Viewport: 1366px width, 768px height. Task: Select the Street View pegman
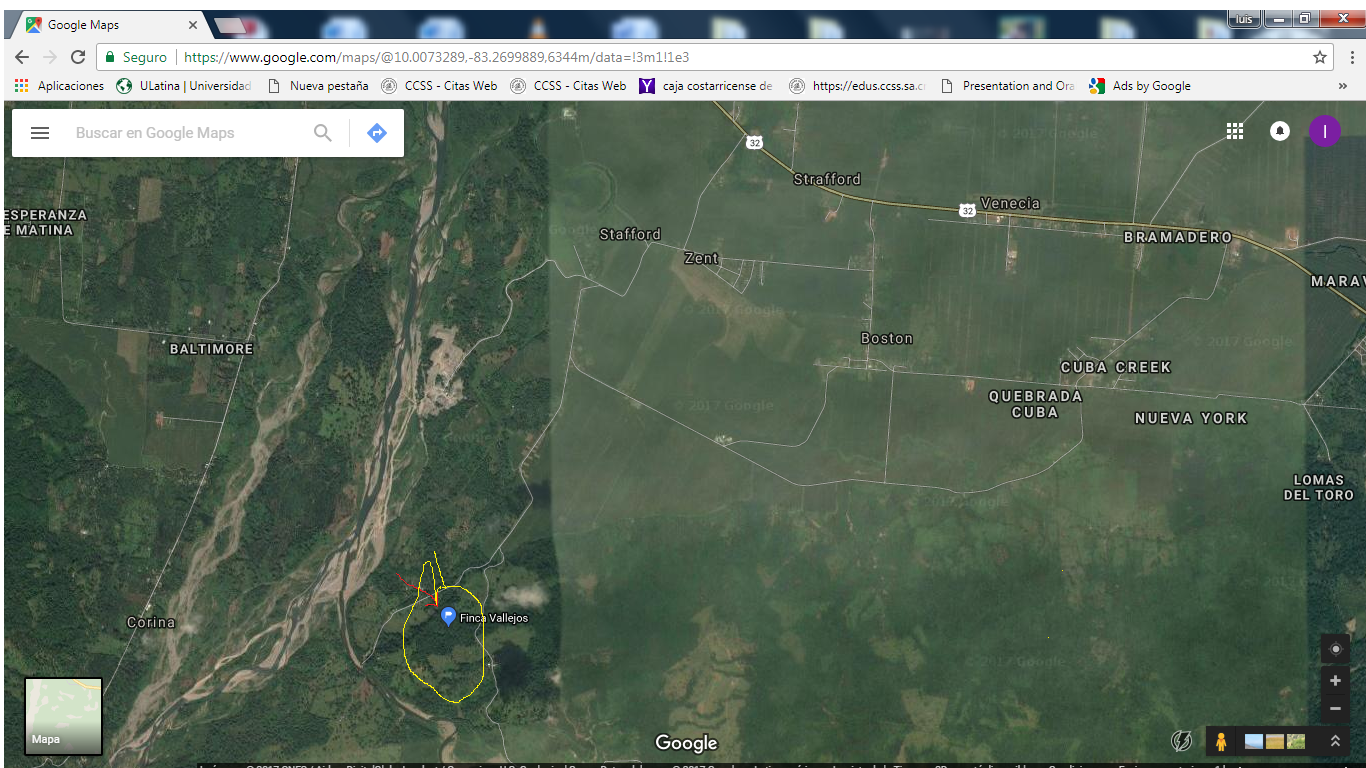pyautogui.click(x=1221, y=741)
